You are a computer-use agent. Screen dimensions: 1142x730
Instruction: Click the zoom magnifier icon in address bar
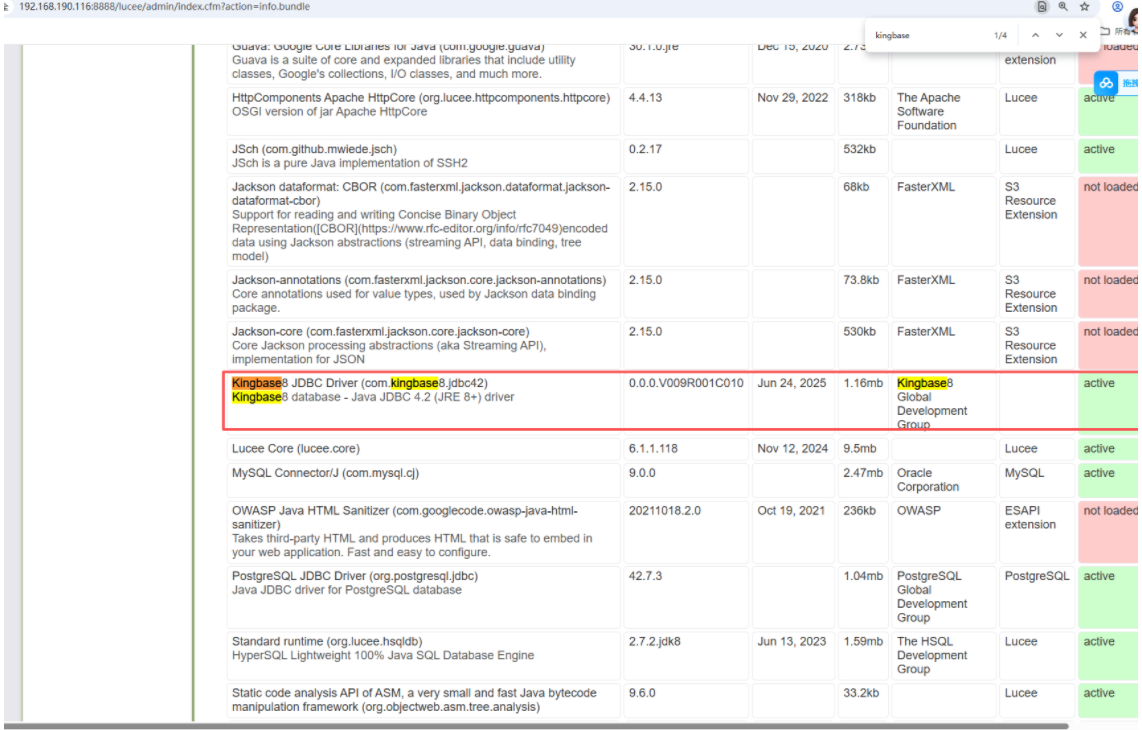[x=1063, y=6]
